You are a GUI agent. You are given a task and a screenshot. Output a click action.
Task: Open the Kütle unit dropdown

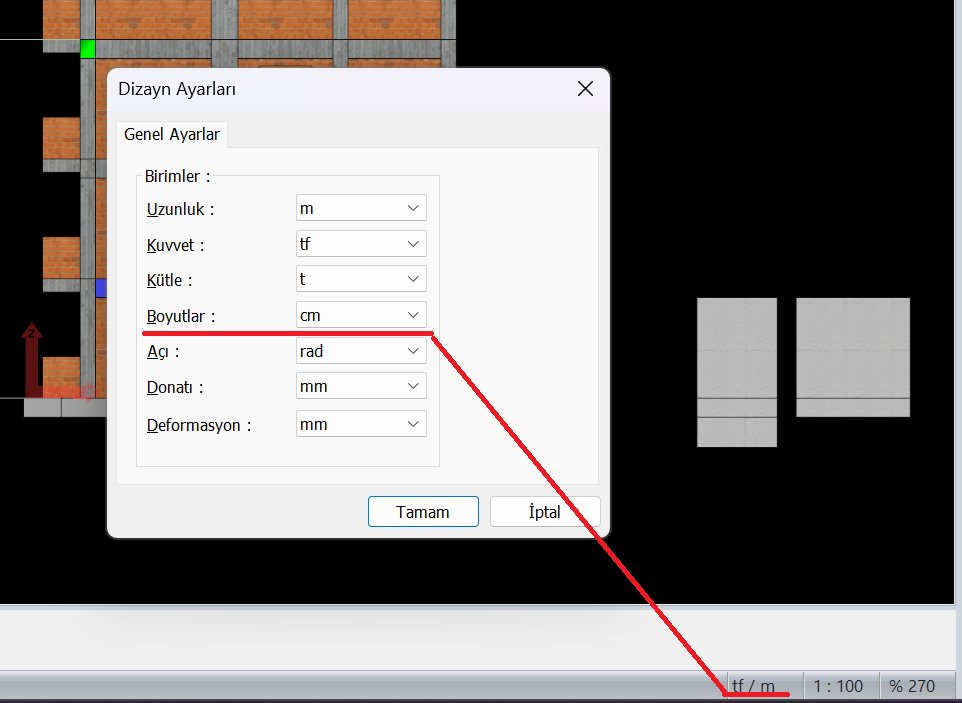click(361, 279)
